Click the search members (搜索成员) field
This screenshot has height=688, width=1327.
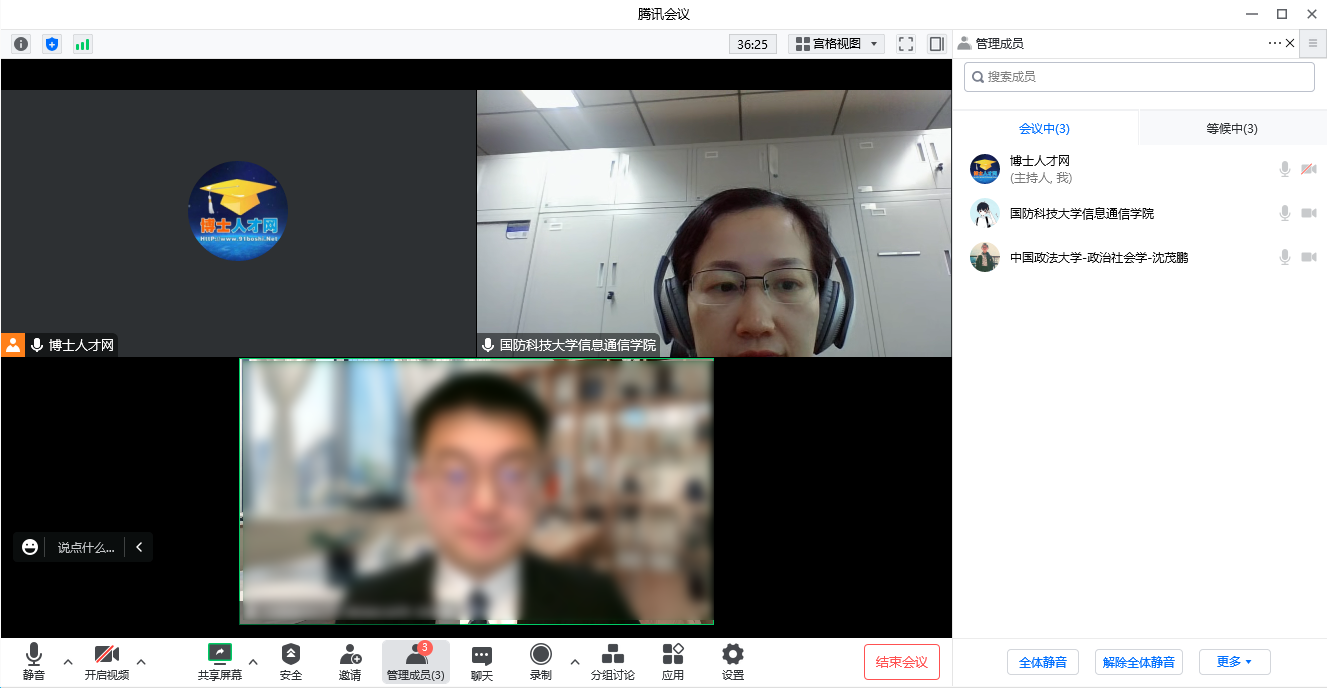1139,77
